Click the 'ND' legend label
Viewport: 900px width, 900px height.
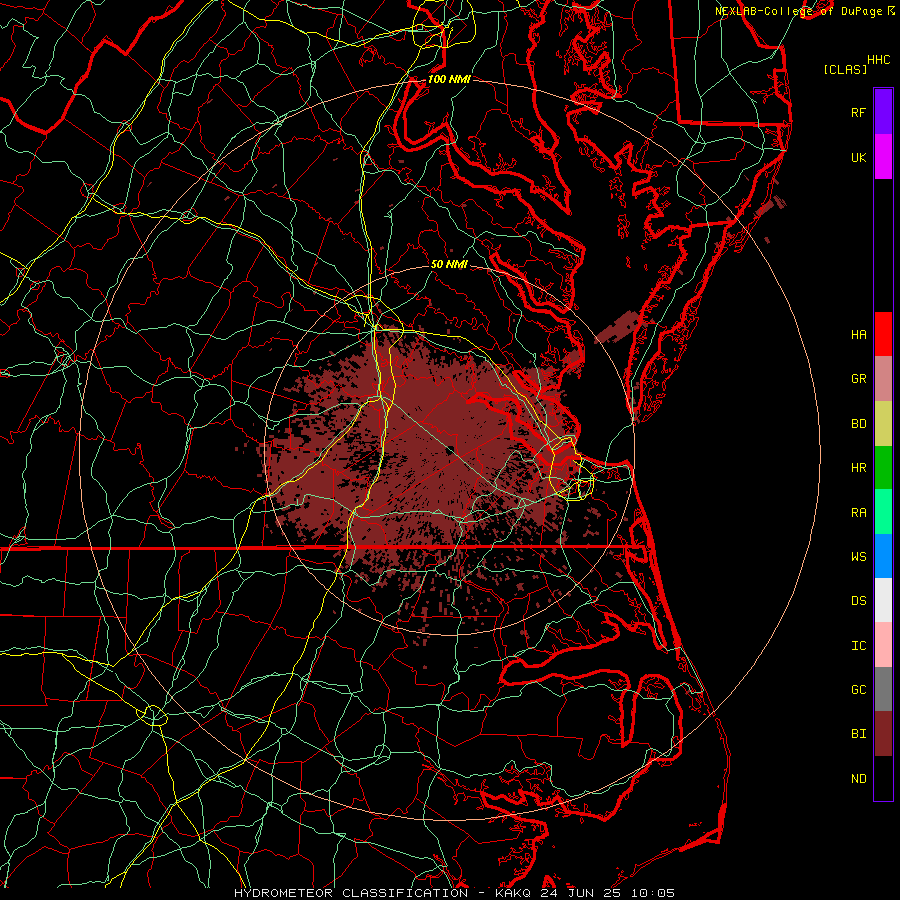click(858, 778)
